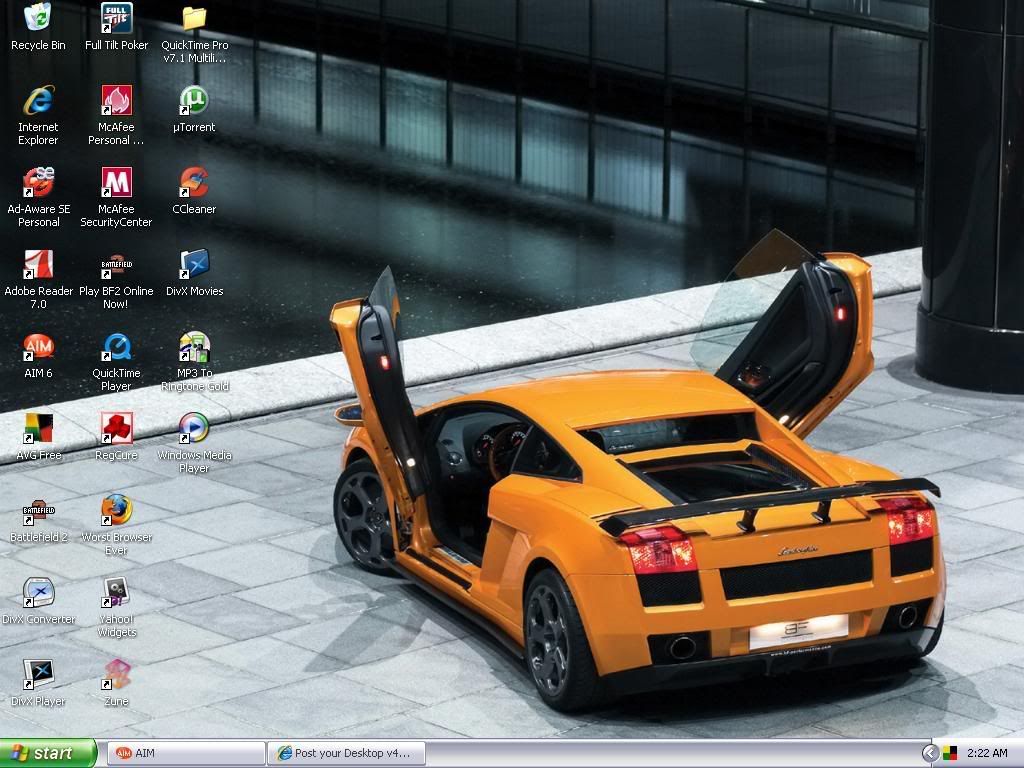Select the Ad-Aware SE Personal icon
1024x768 pixels.
(x=38, y=183)
